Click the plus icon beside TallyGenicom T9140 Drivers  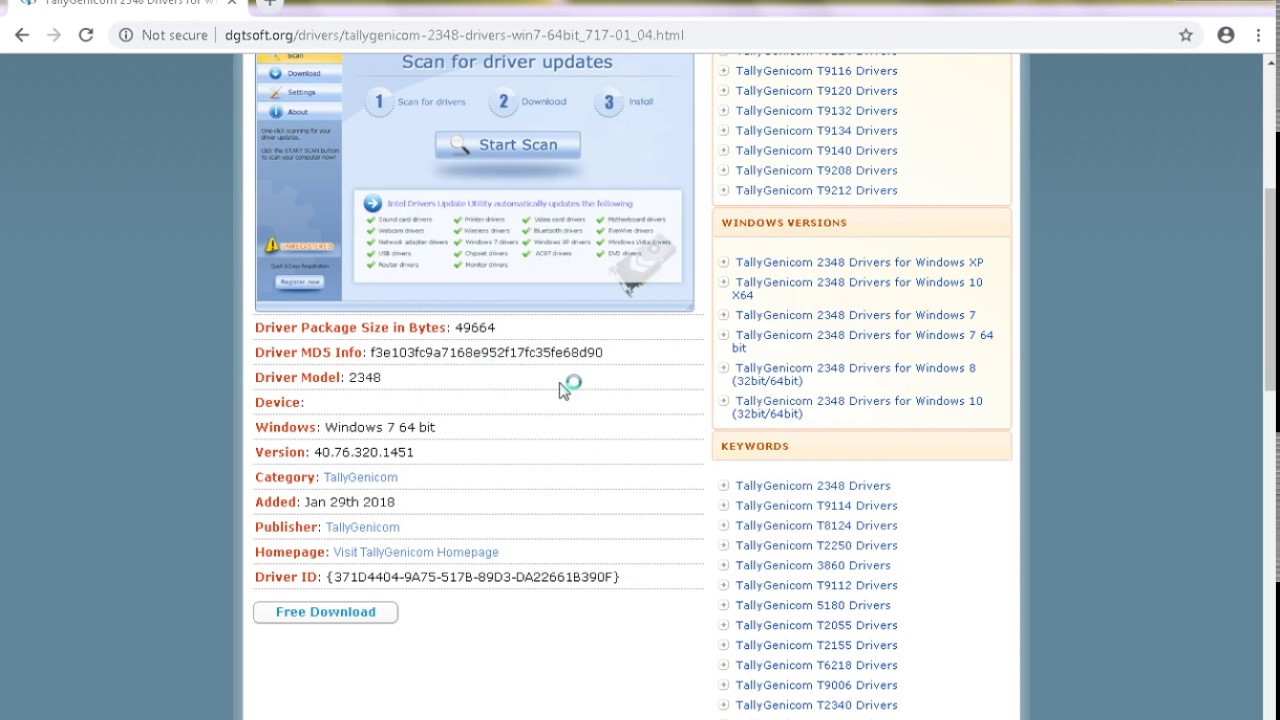coord(724,151)
